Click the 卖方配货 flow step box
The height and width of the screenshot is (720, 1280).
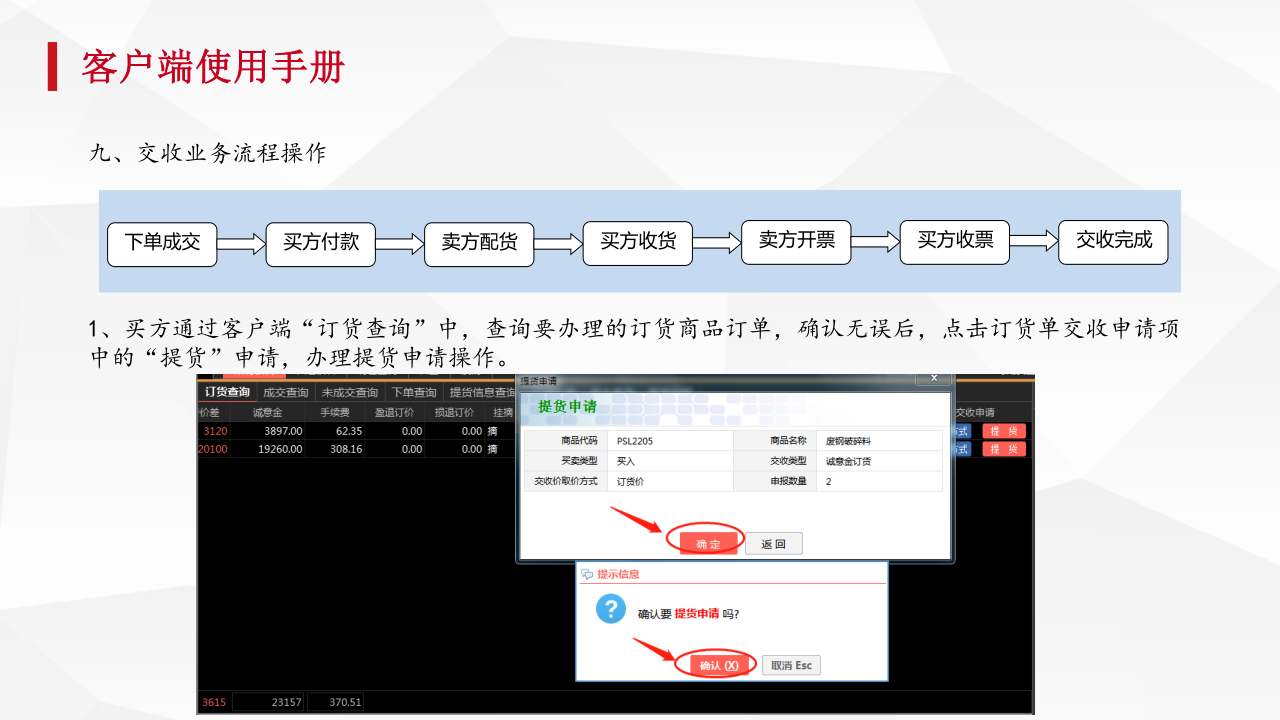(x=479, y=244)
